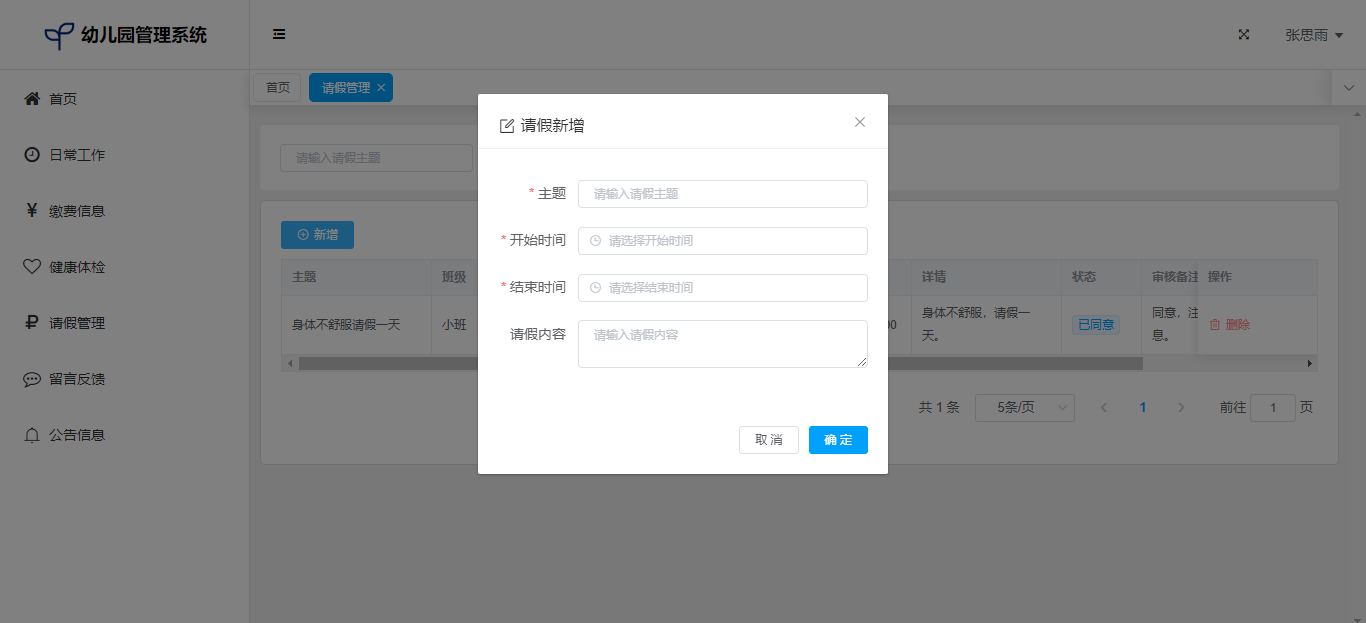
Task: Click the clock icon in 结束时间 field
Action: pos(595,288)
